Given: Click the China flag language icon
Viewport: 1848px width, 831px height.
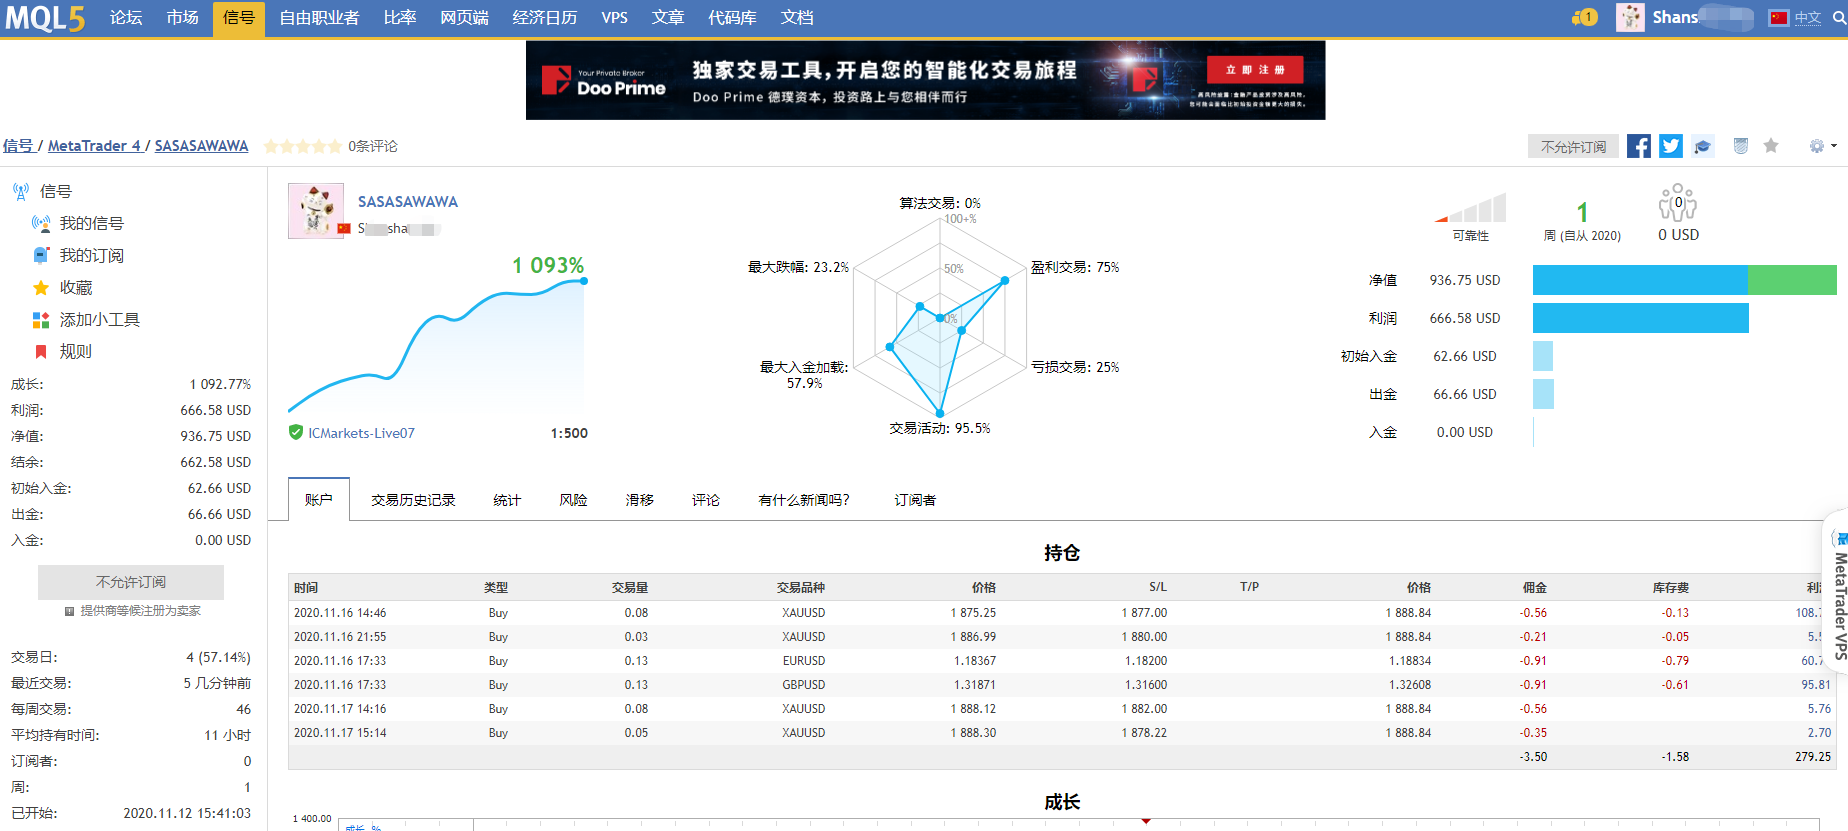Looking at the screenshot, I should pyautogui.click(x=1778, y=18).
